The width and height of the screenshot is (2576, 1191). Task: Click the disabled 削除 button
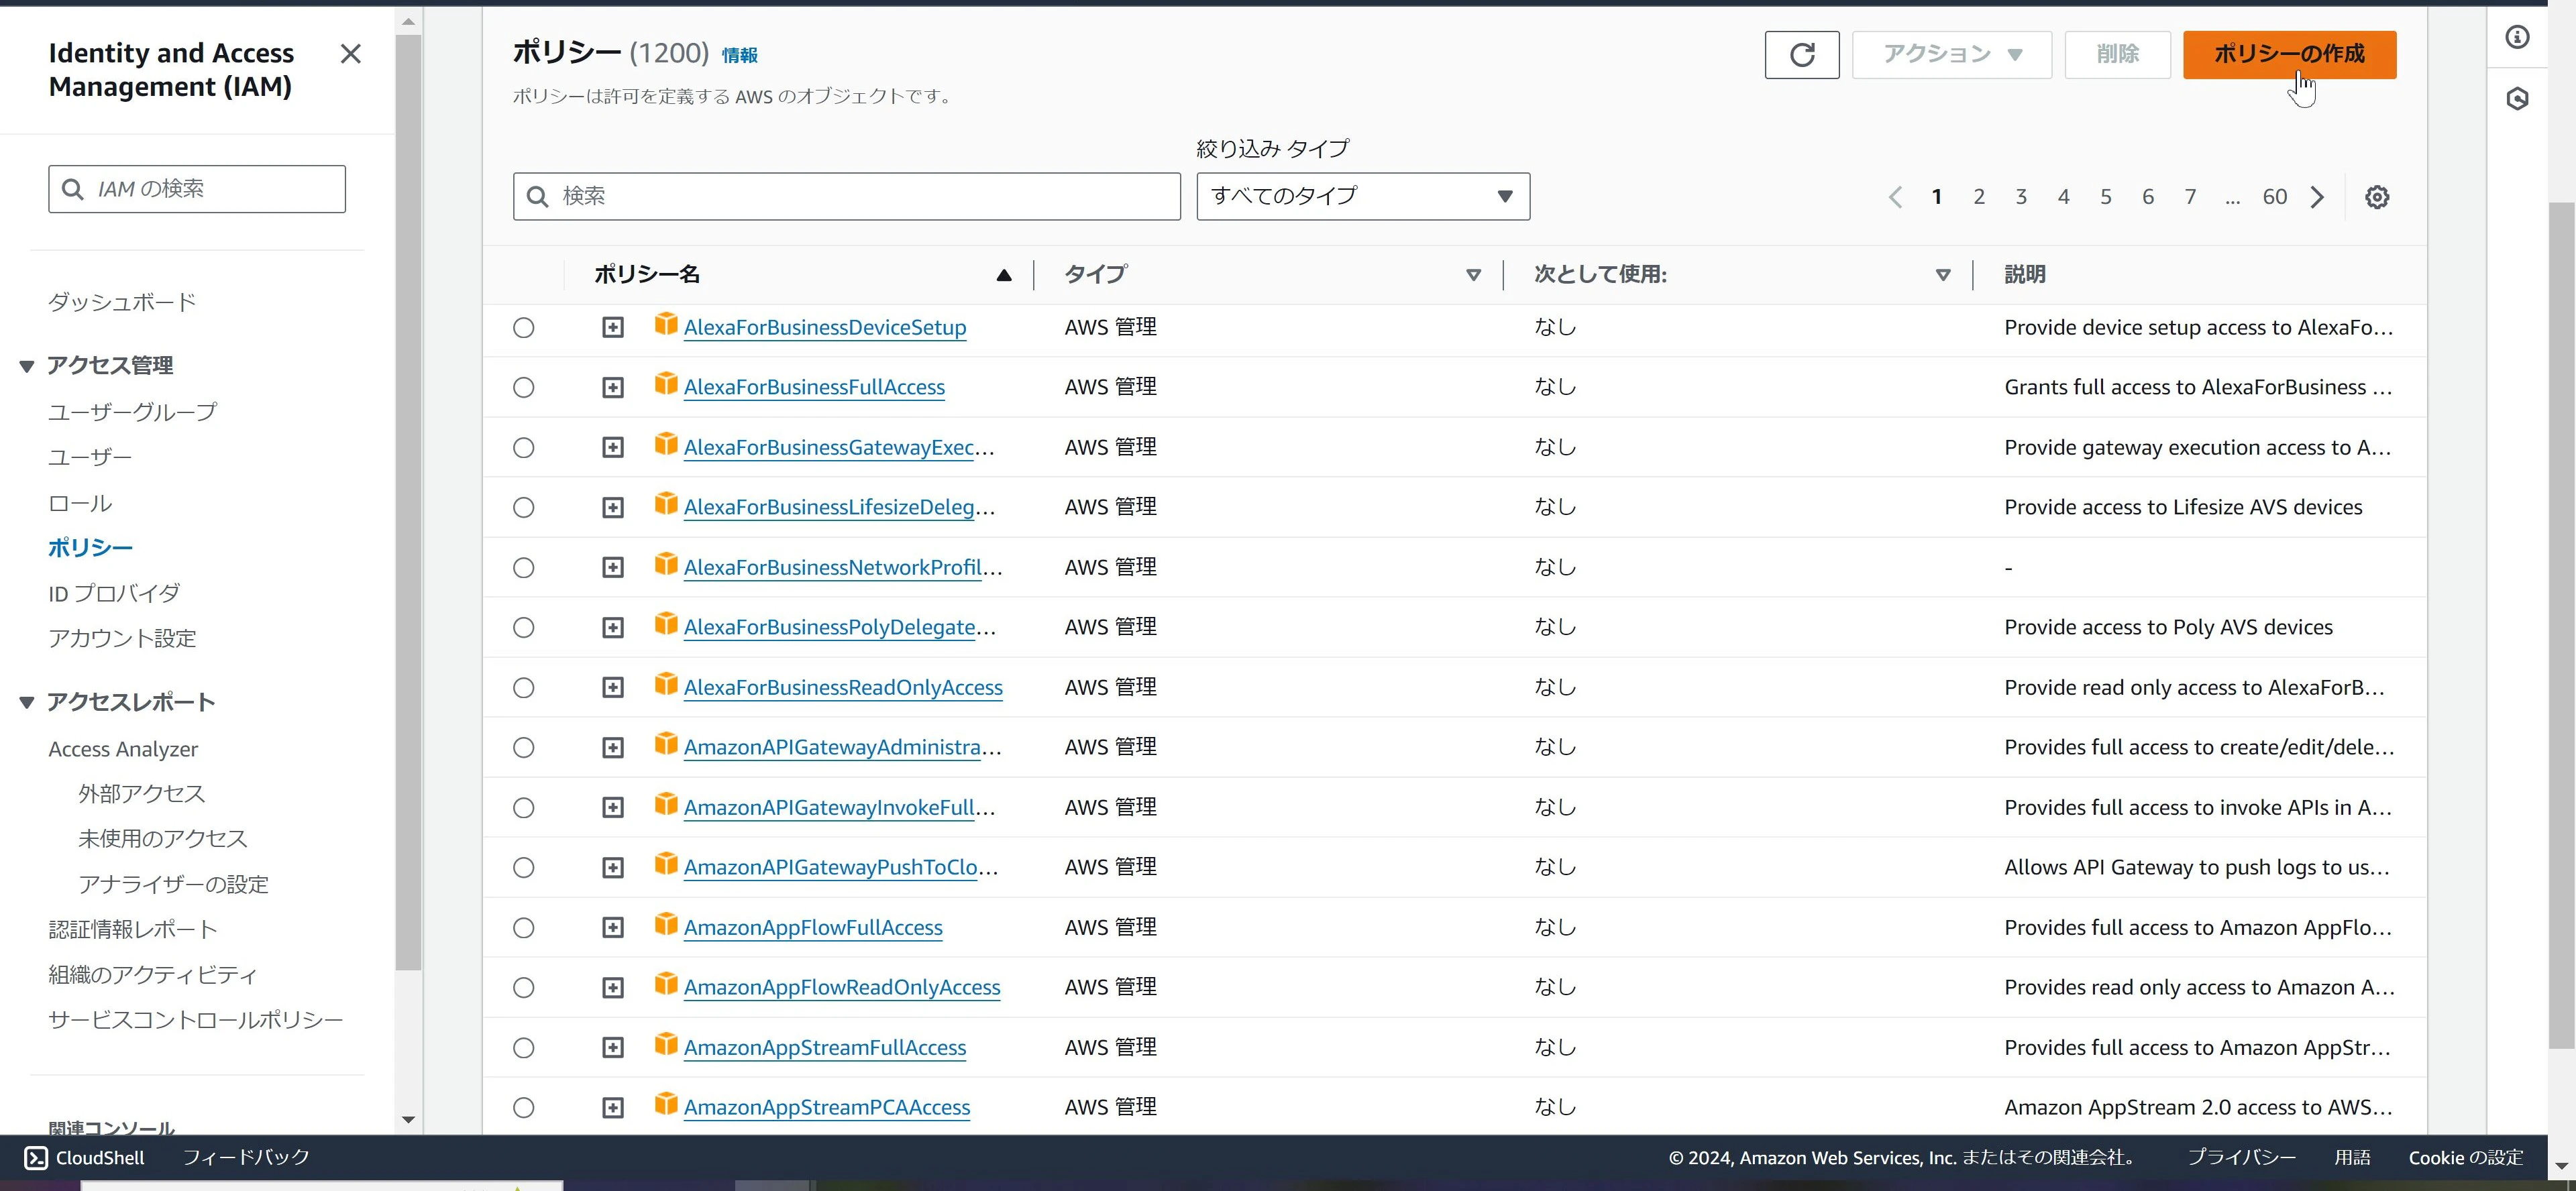point(2117,54)
